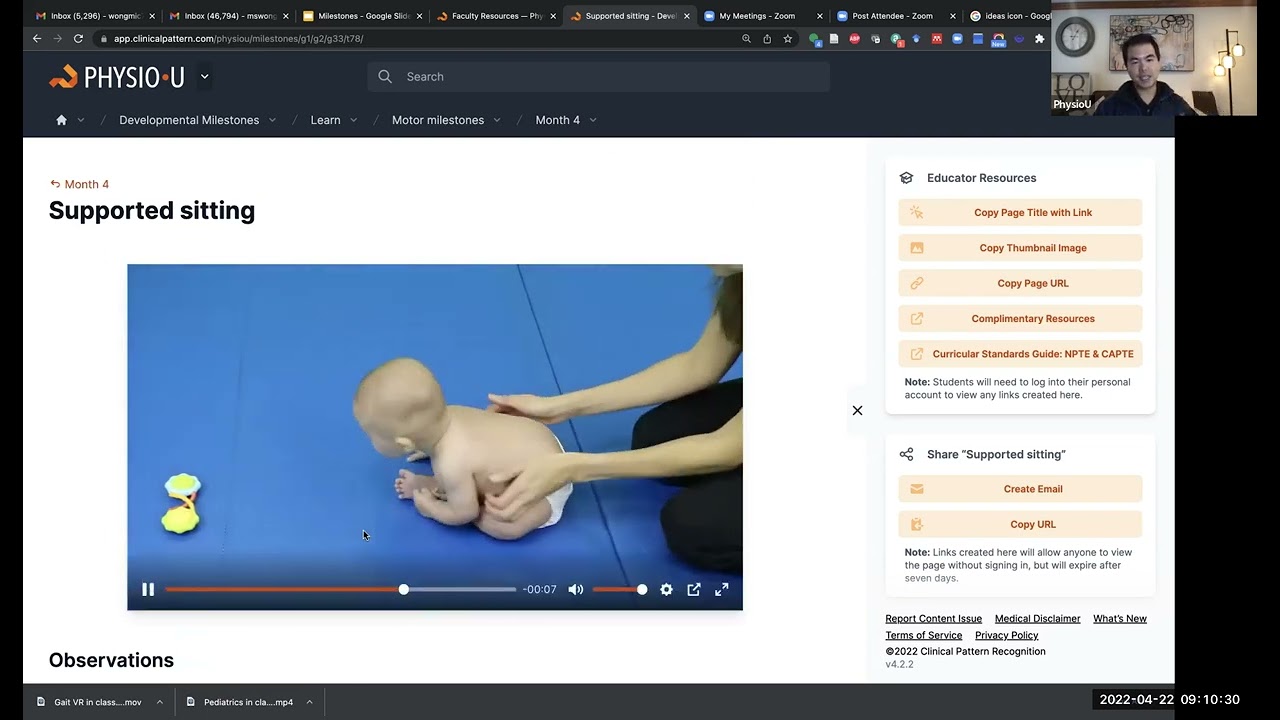Open the Developmental Milestones breadcrumb

pyautogui.click(x=189, y=120)
